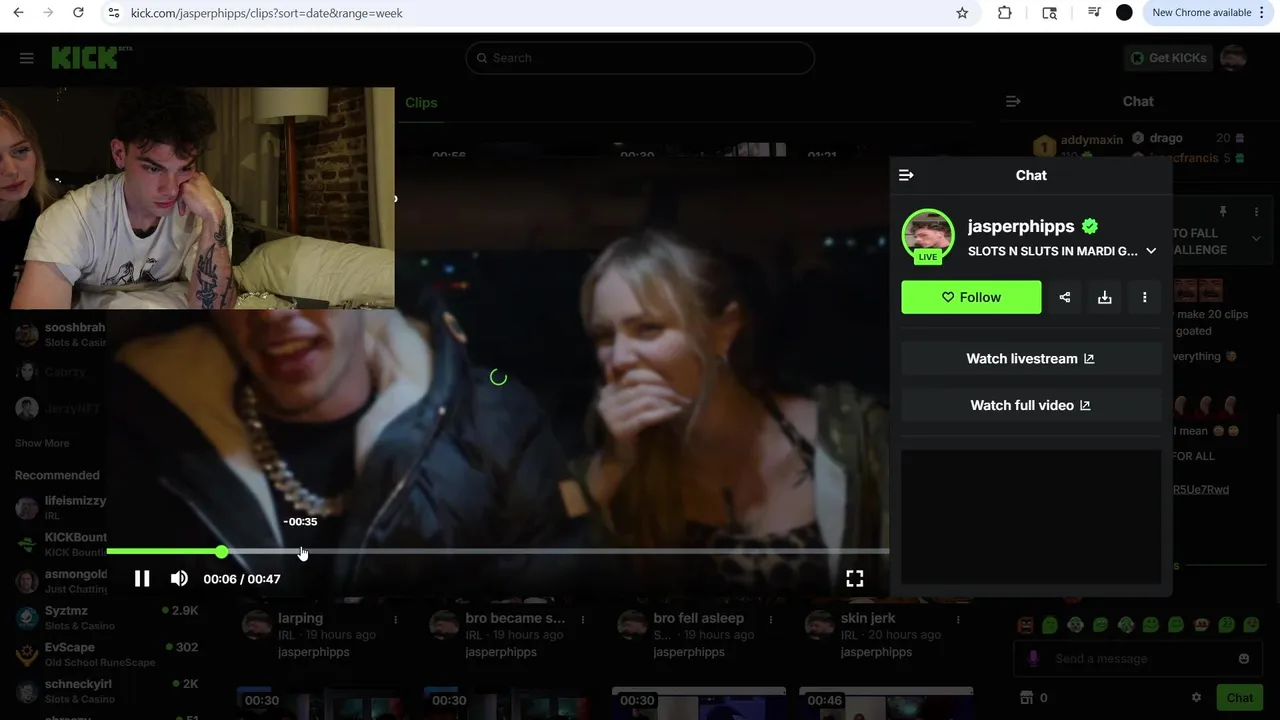The height and width of the screenshot is (720, 1280).
Task: Click Show More in sidebar channels
Action: click(42, 443)
